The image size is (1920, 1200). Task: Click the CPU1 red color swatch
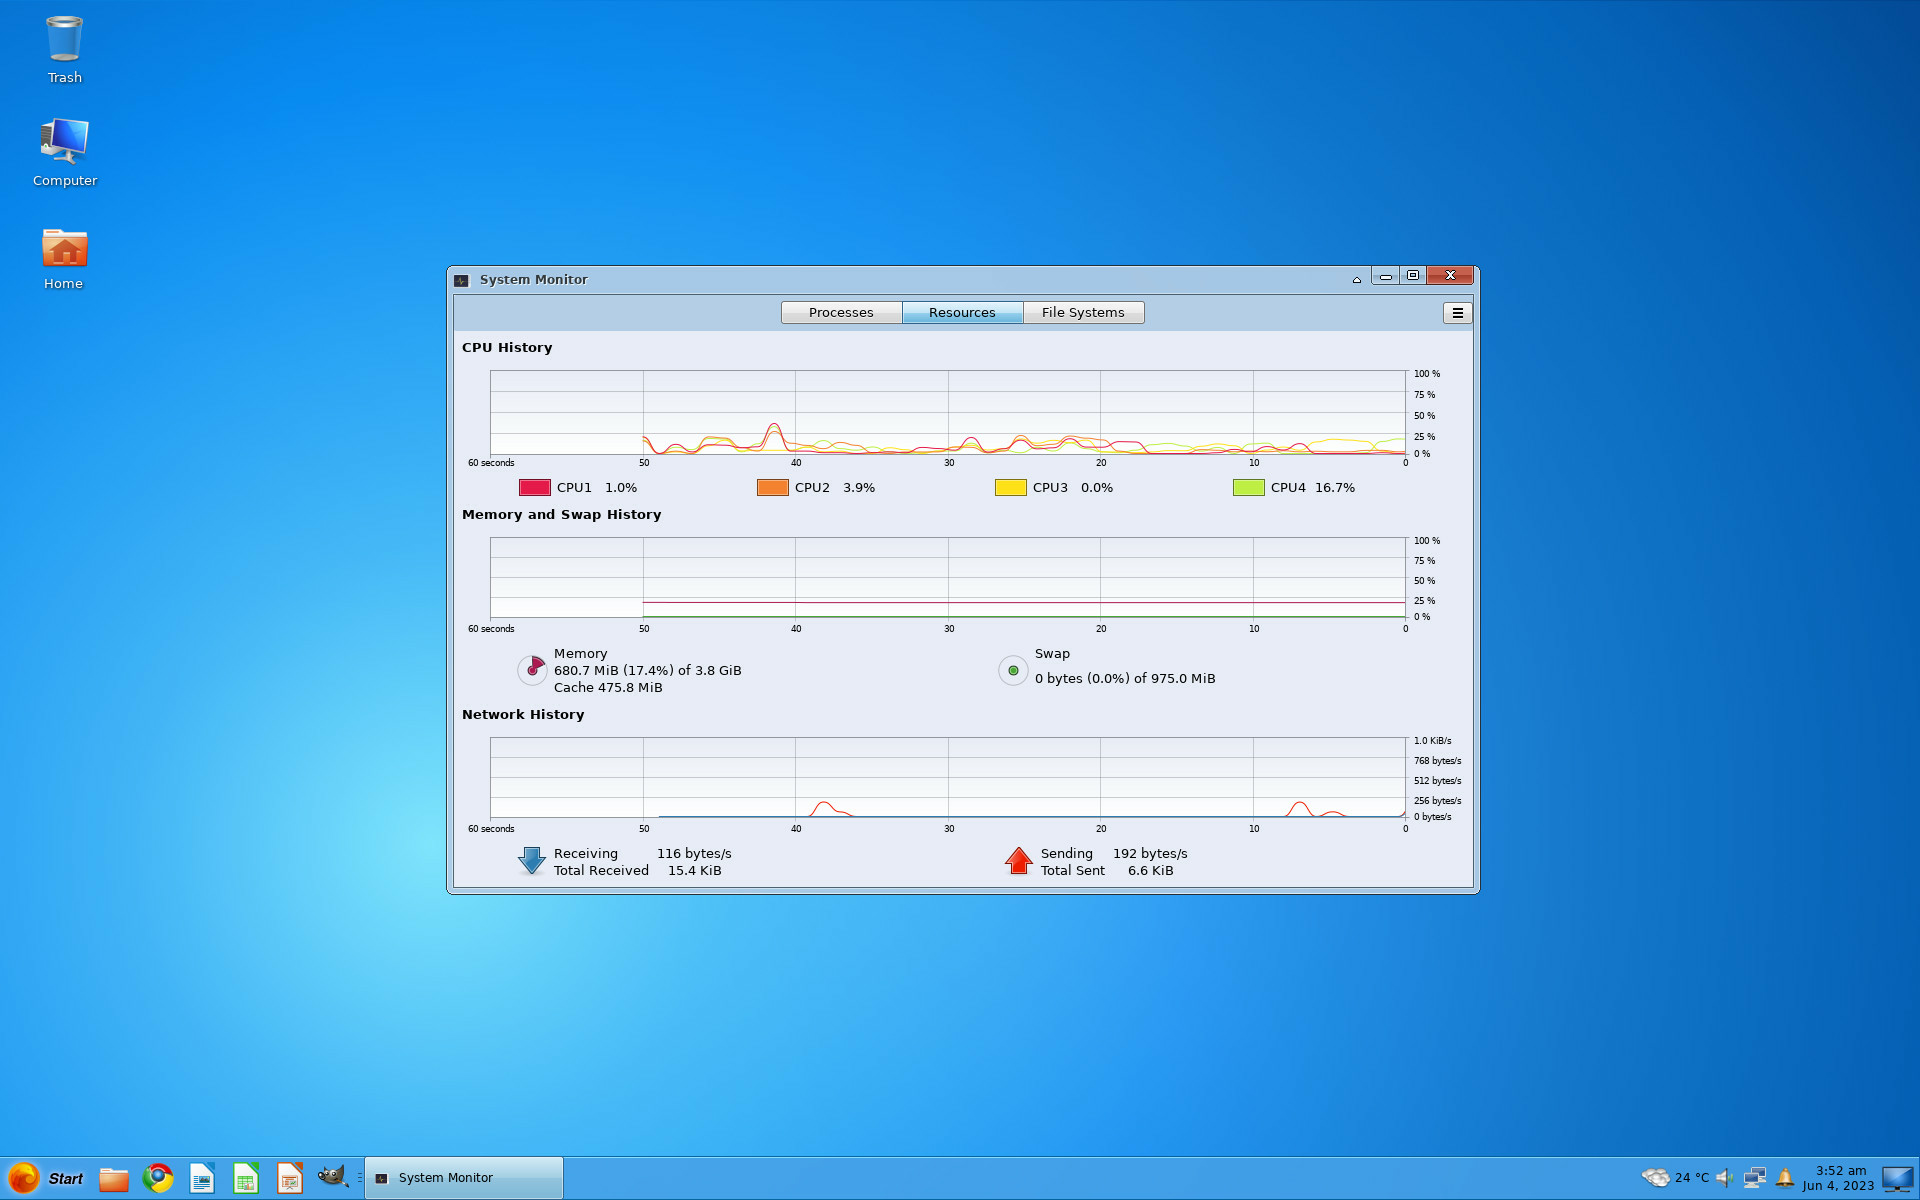click(x=535, y=487)
